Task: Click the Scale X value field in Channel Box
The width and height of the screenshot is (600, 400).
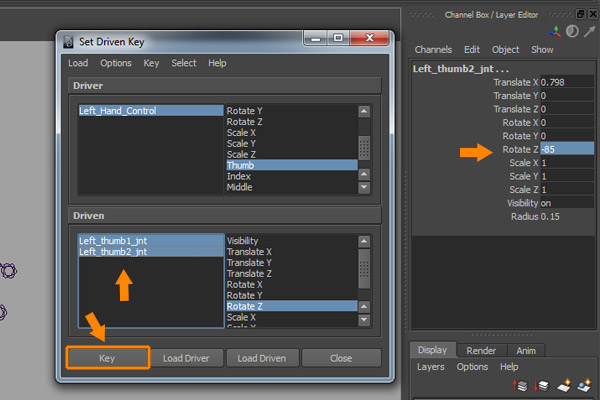Action: 567,163
